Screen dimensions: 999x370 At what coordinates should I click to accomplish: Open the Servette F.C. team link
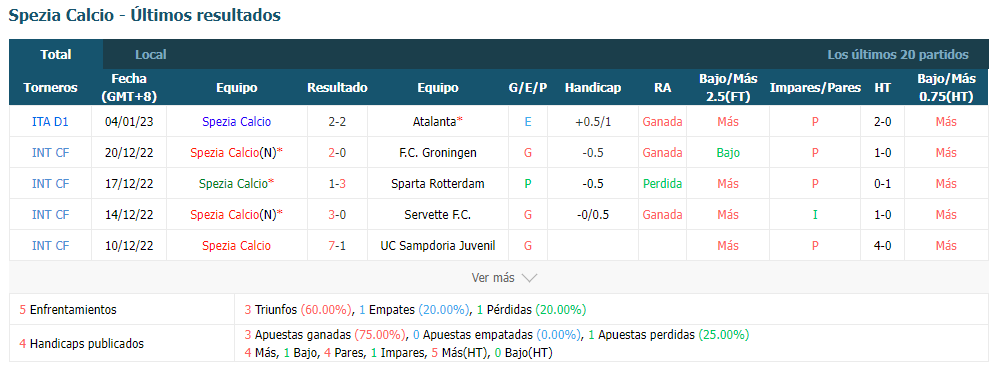point(438,215)
